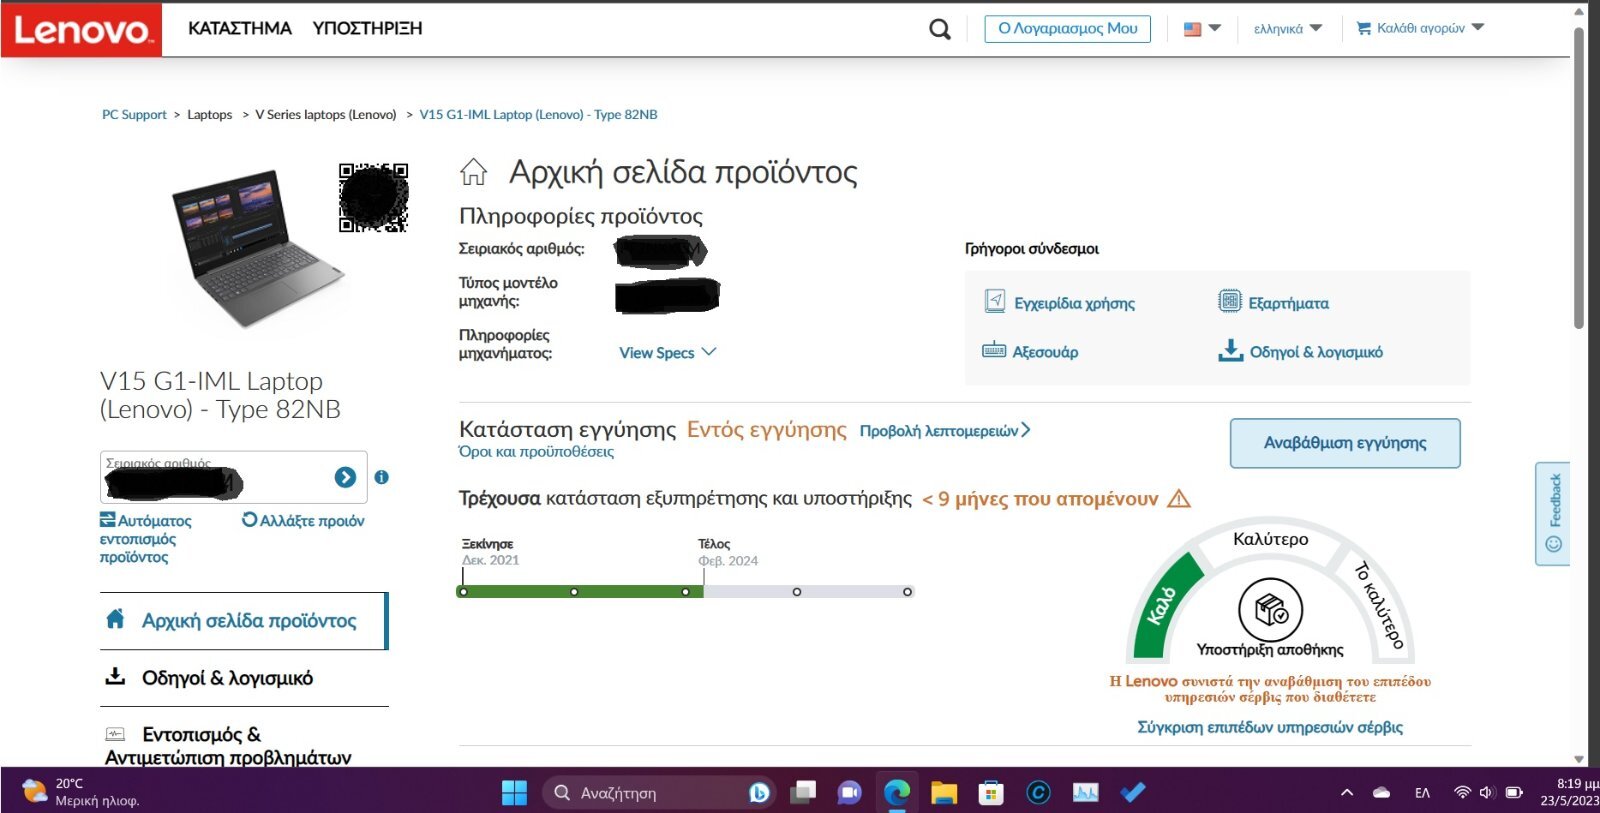Open the clock and date 23/5/2023
1600x813 pixels.
(x=1569, y=792)
